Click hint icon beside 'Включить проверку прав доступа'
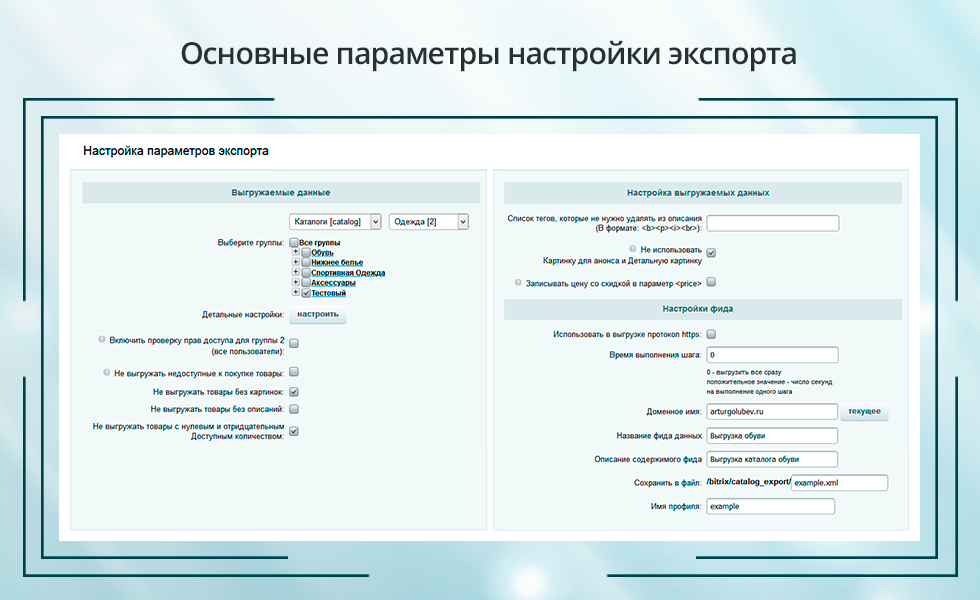980x600 pixels. tap(102, 340)
